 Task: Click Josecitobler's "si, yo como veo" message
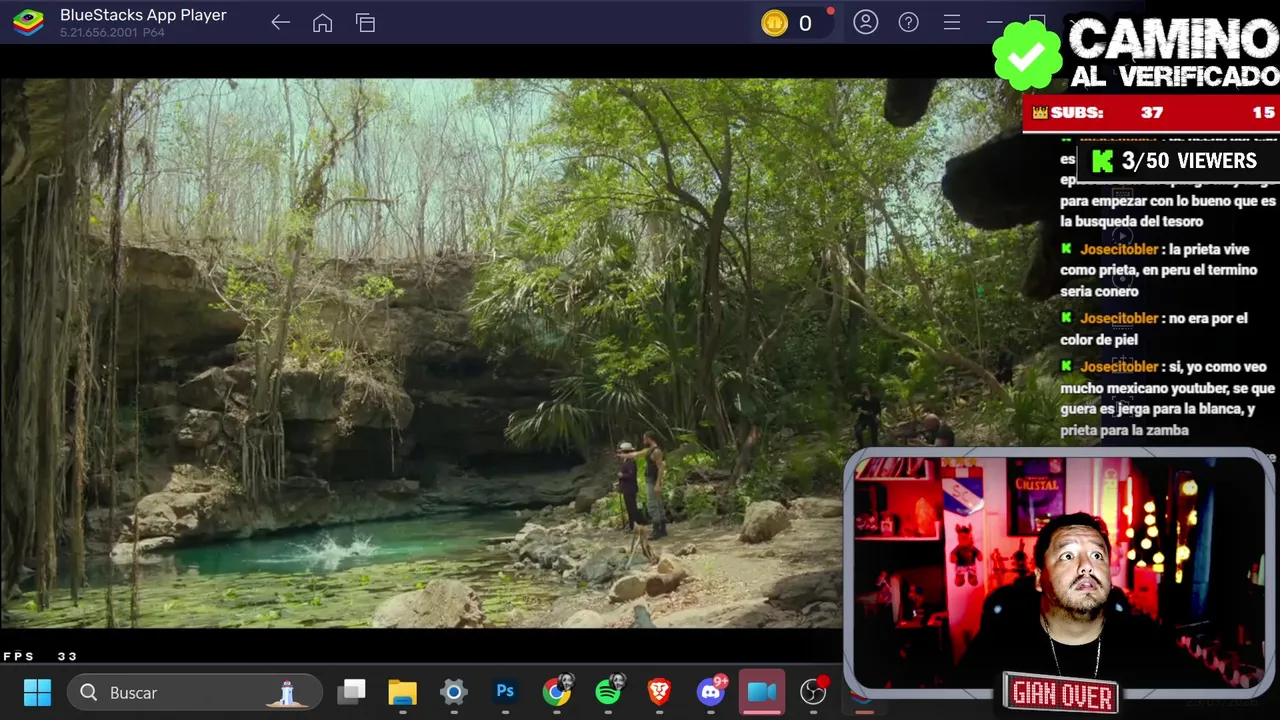1167,398
